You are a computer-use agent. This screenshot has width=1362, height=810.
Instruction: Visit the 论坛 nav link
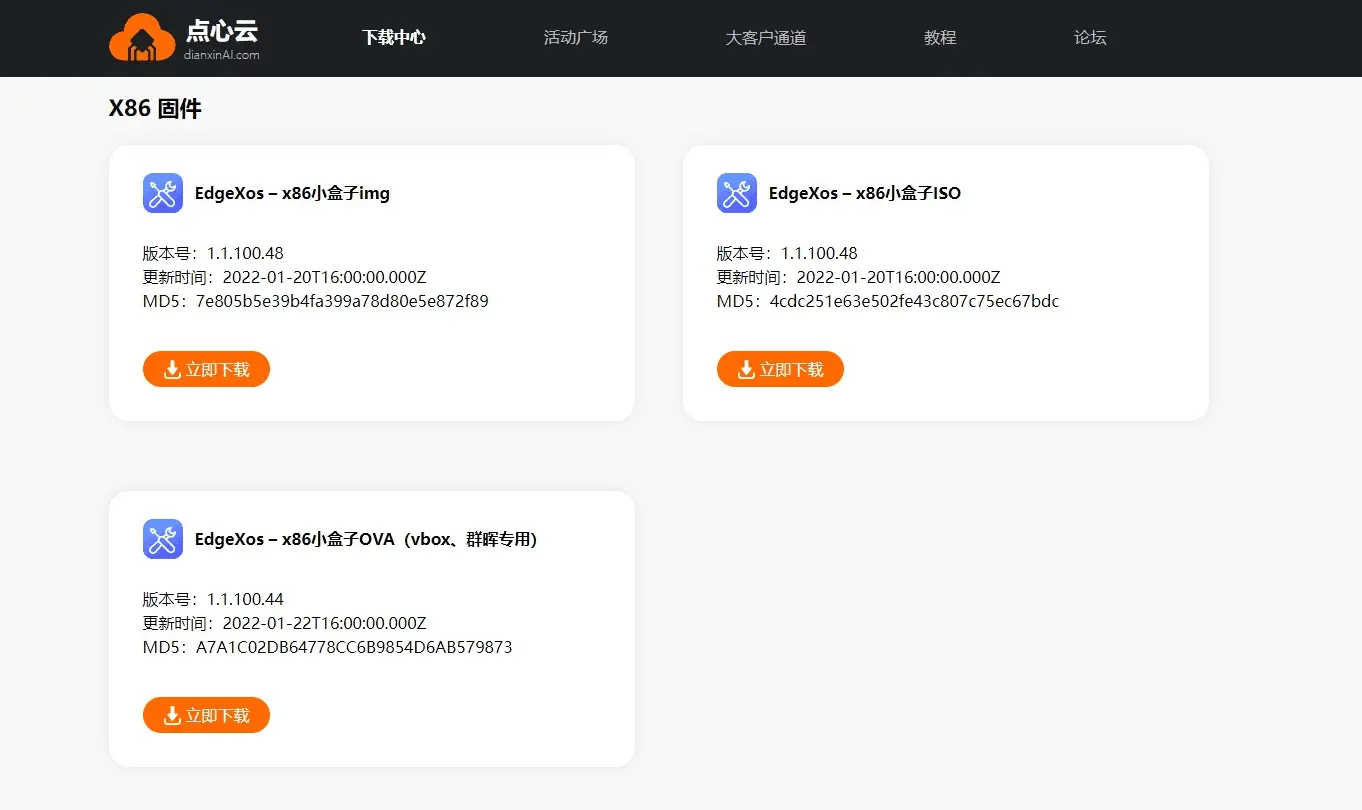coord(1090,38)
